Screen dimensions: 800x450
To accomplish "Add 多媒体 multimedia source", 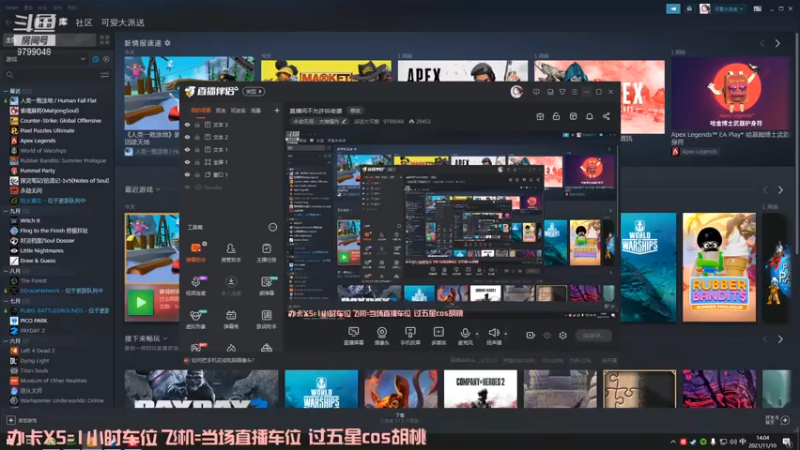I will (438, 336).
